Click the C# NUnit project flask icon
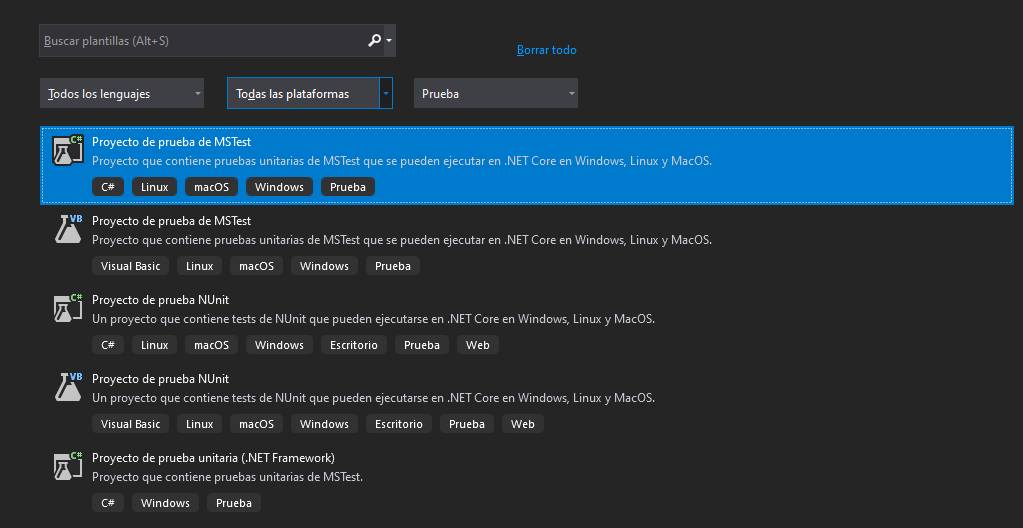1023x528 pixels. tap(68, 308)
